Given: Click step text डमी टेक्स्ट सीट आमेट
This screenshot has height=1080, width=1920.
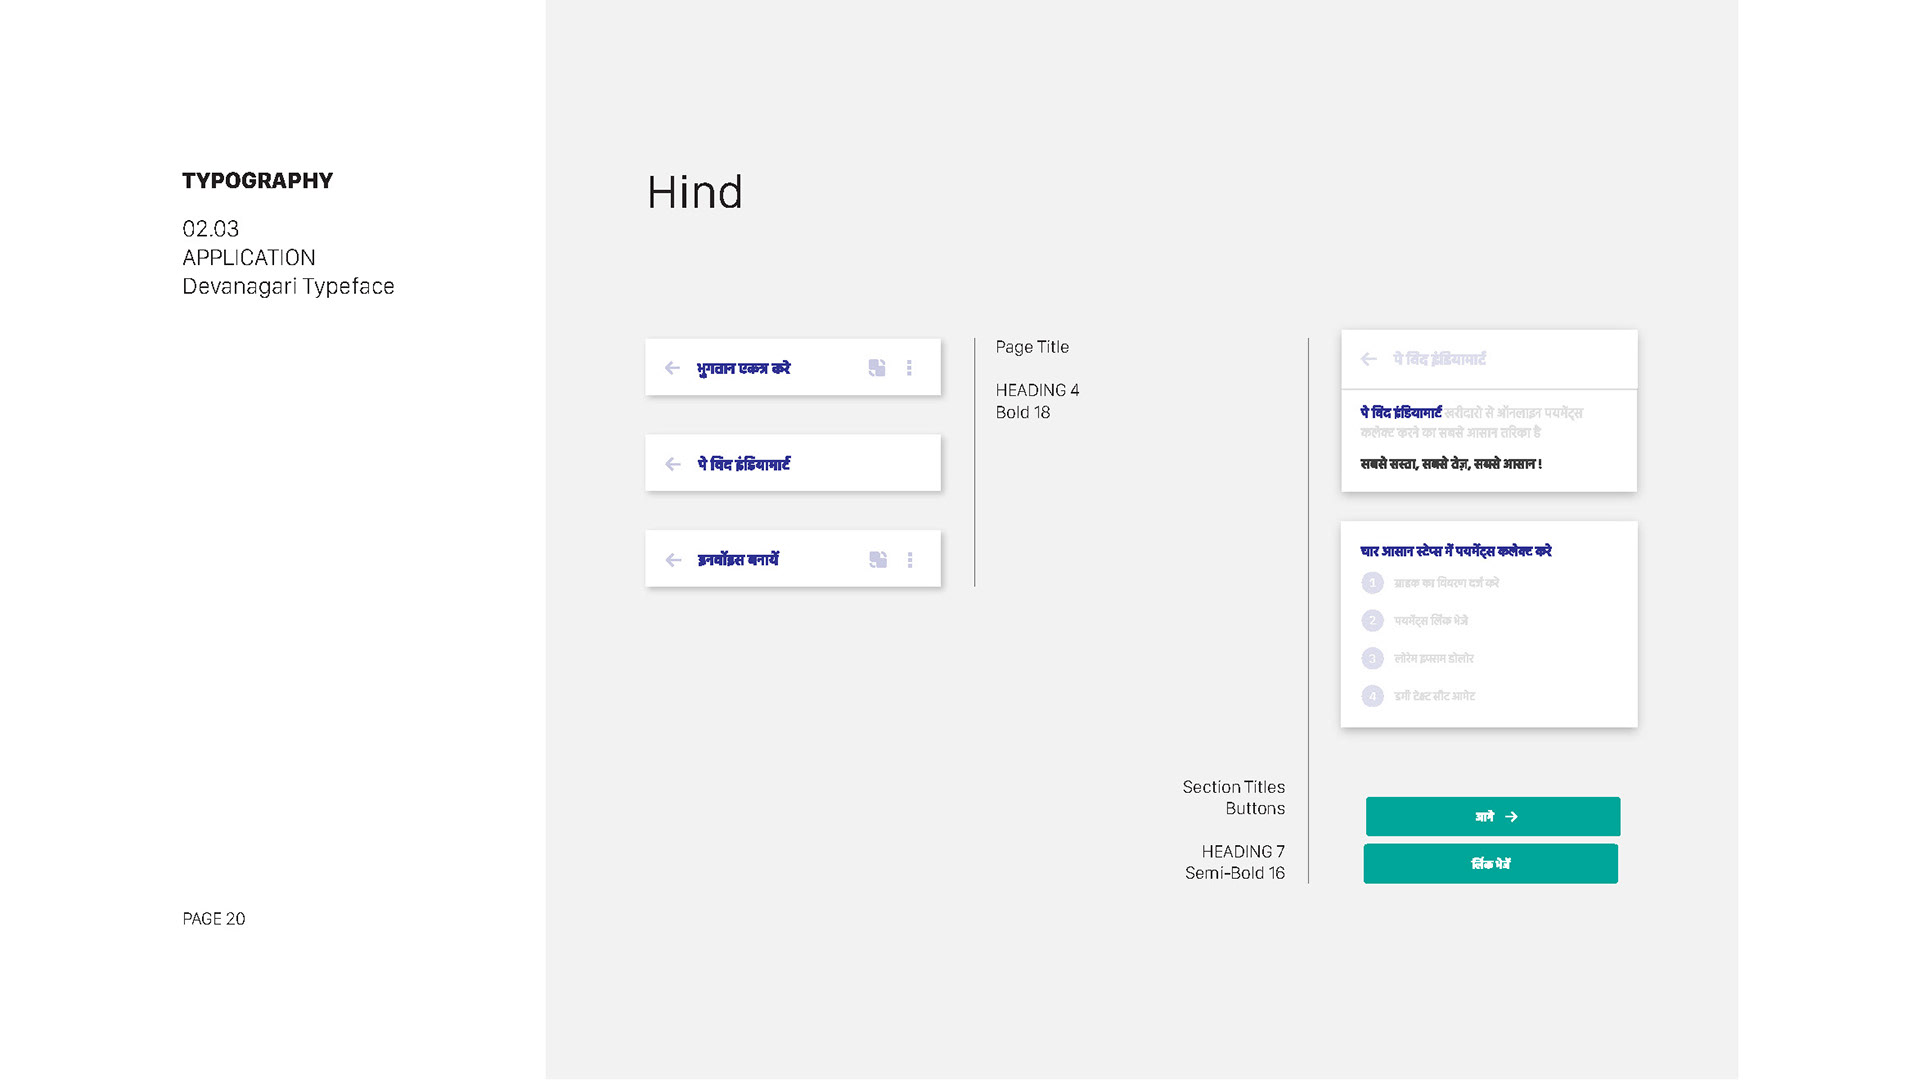Looking at the screenshot, I should coord(1435,696).
